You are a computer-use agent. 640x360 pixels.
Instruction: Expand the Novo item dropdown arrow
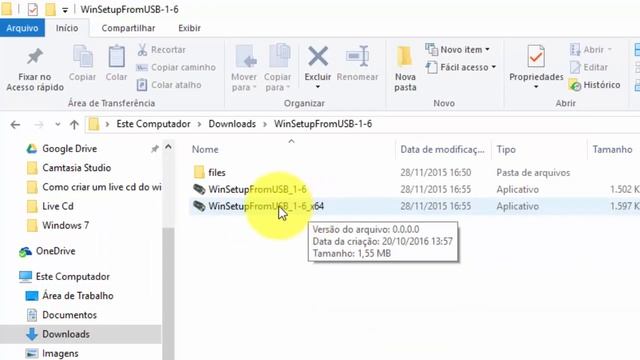(x=488, y=50)
